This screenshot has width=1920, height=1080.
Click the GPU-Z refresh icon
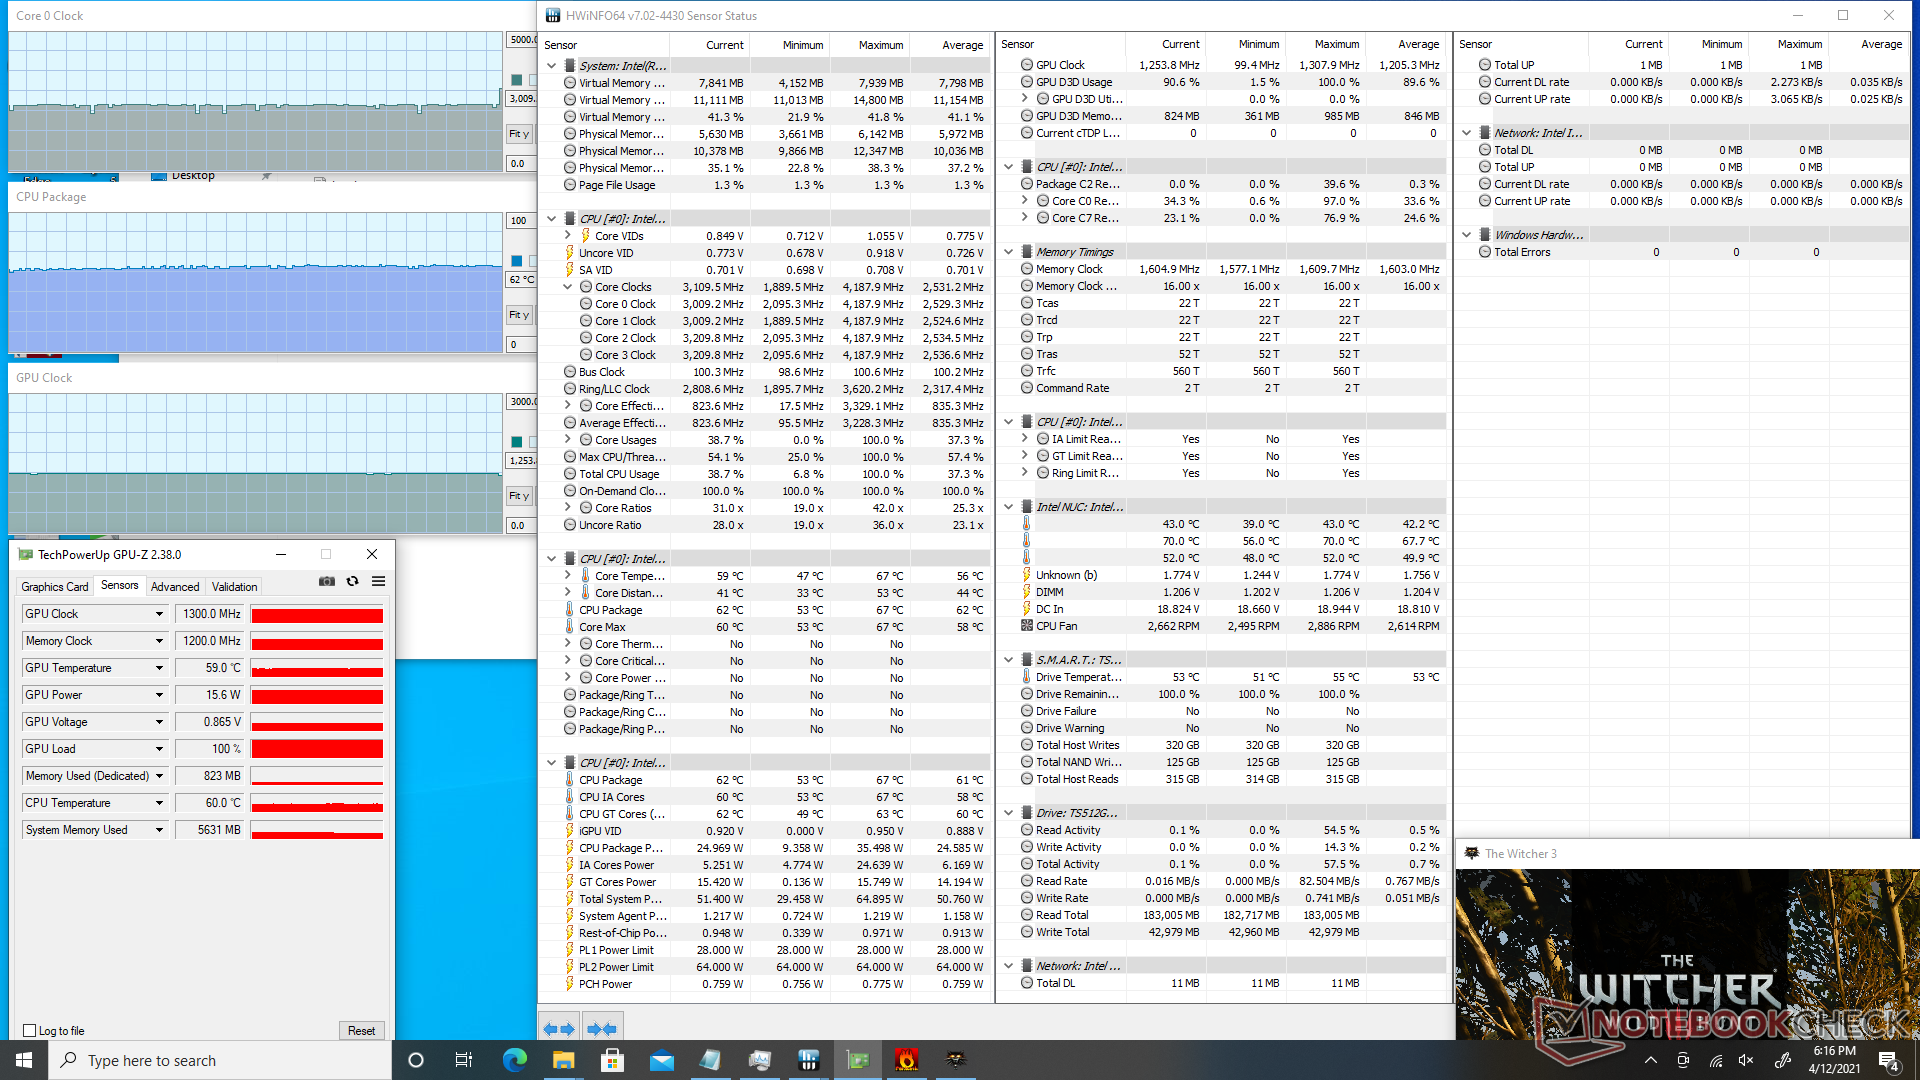(x=352, y=581)
